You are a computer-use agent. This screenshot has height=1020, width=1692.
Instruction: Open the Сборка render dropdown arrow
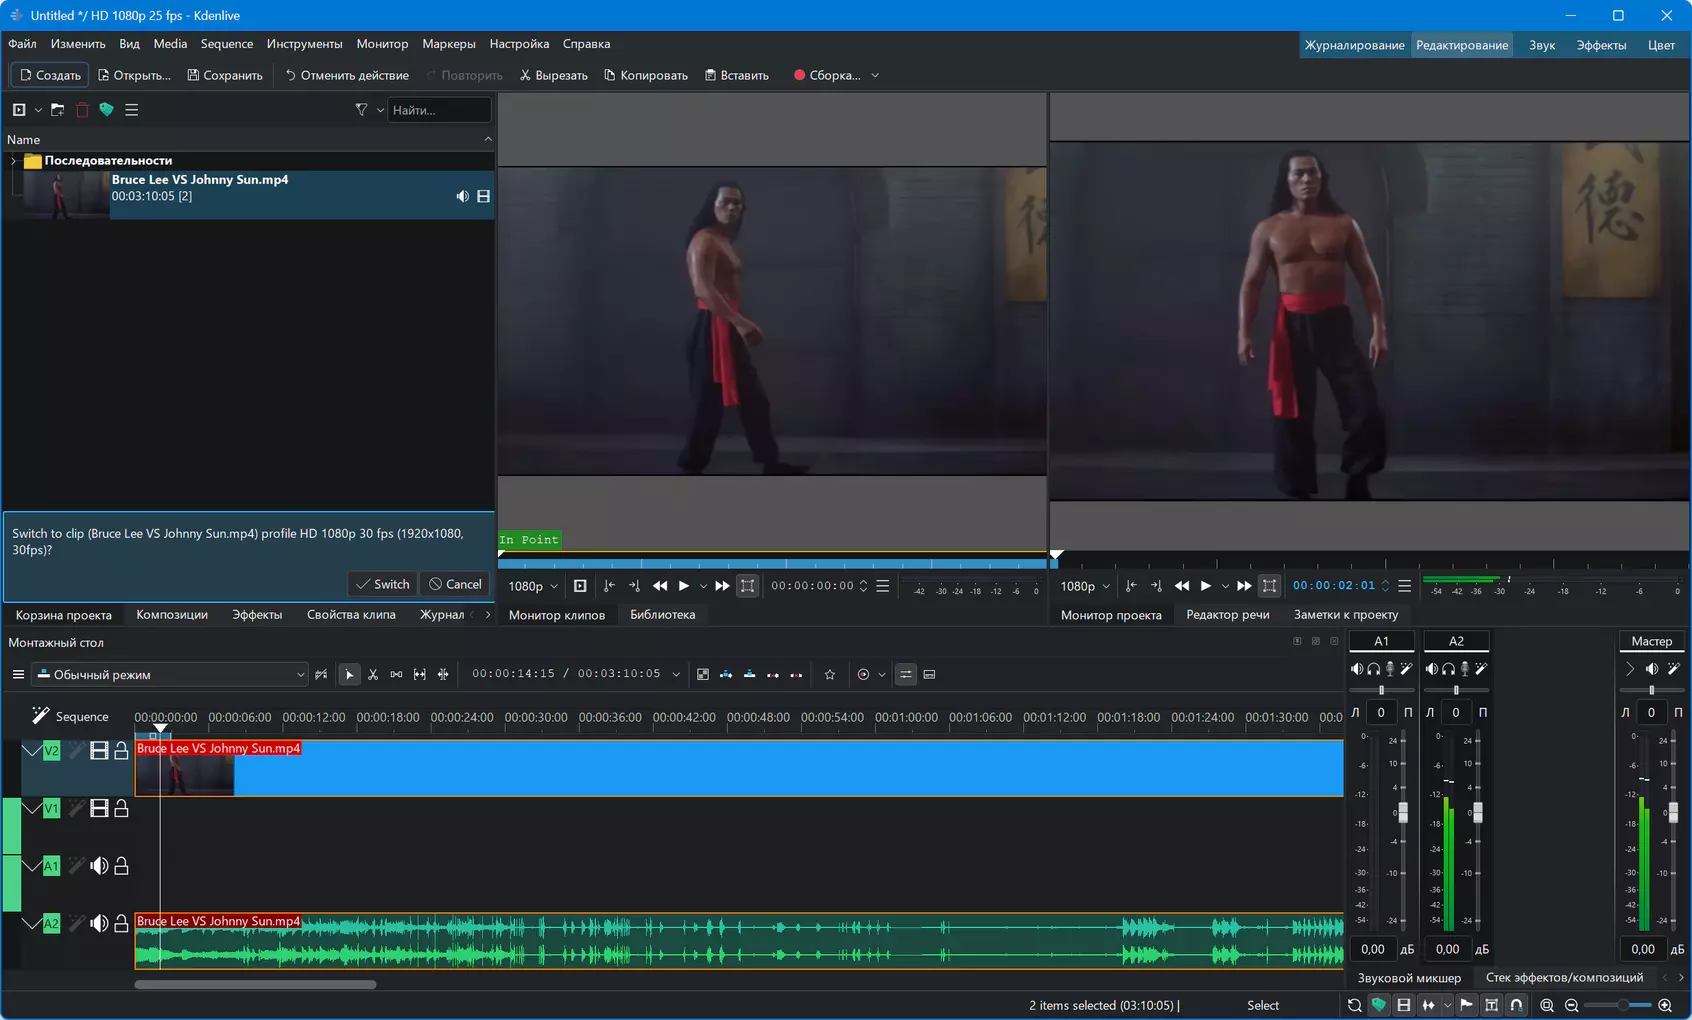[x=875, y=76]
